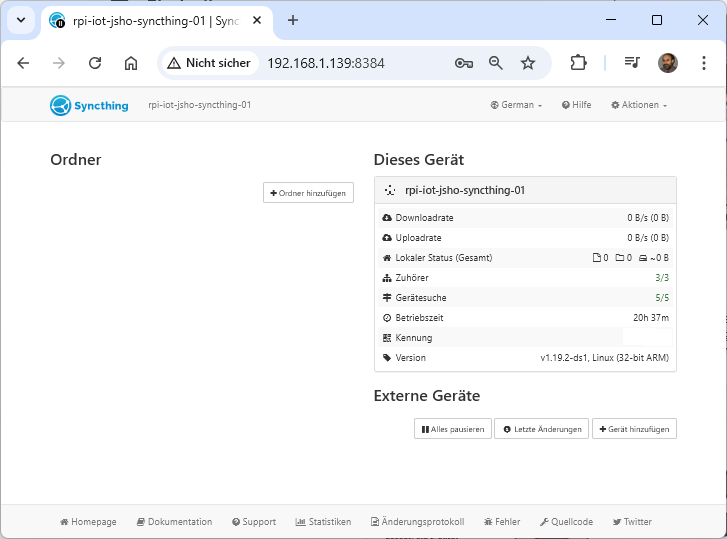This screenshot has width=727, height=539.
Task: Expand the Aktionen menu
Action: point(639,105)
